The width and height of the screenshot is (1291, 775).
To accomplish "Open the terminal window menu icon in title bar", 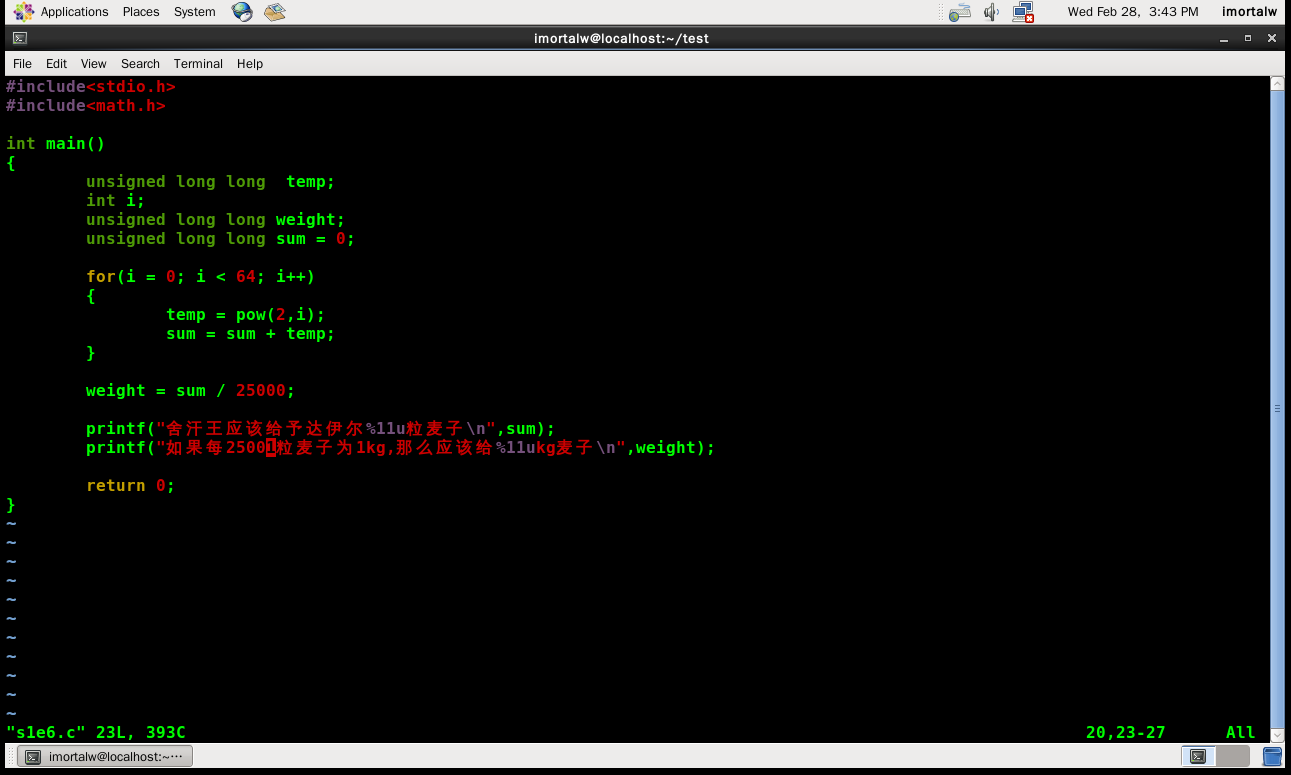I will point(19,38).
